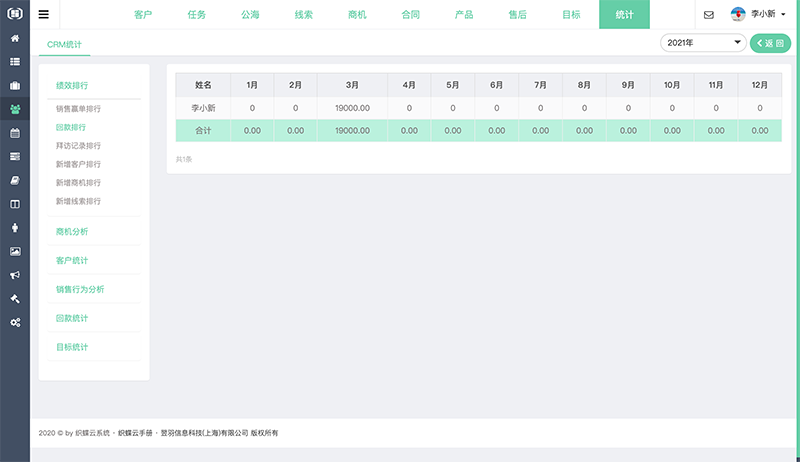Go to the 商机 top menu
The image size is (800, 462).
[357, 15]
